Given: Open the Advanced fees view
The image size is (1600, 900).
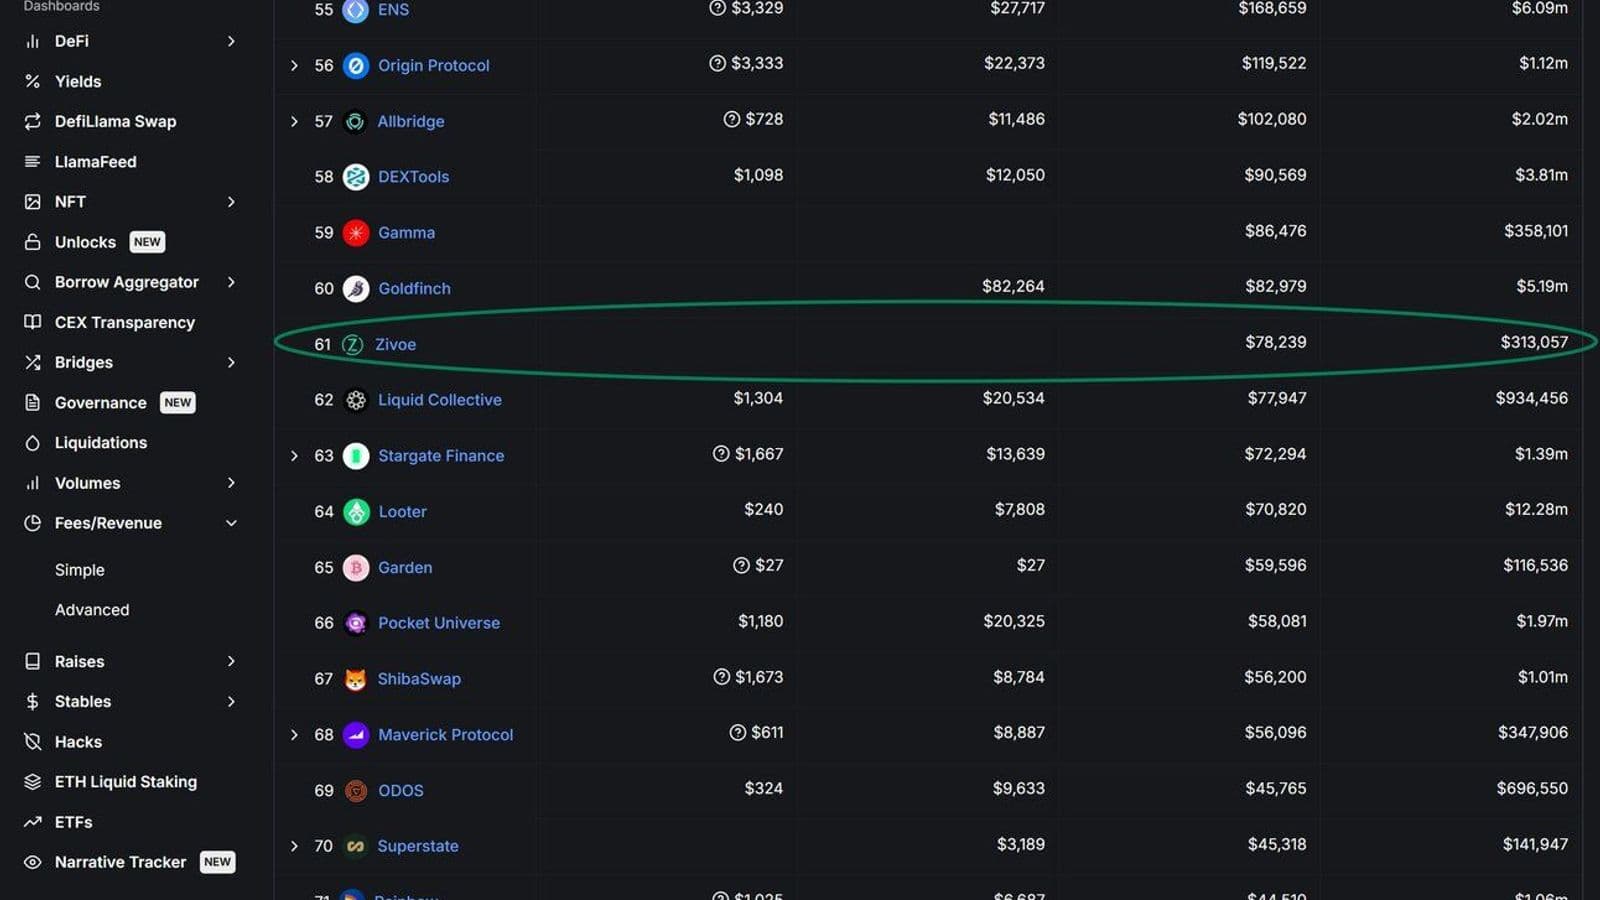Looking at the screenshot, I should point(92,610).
